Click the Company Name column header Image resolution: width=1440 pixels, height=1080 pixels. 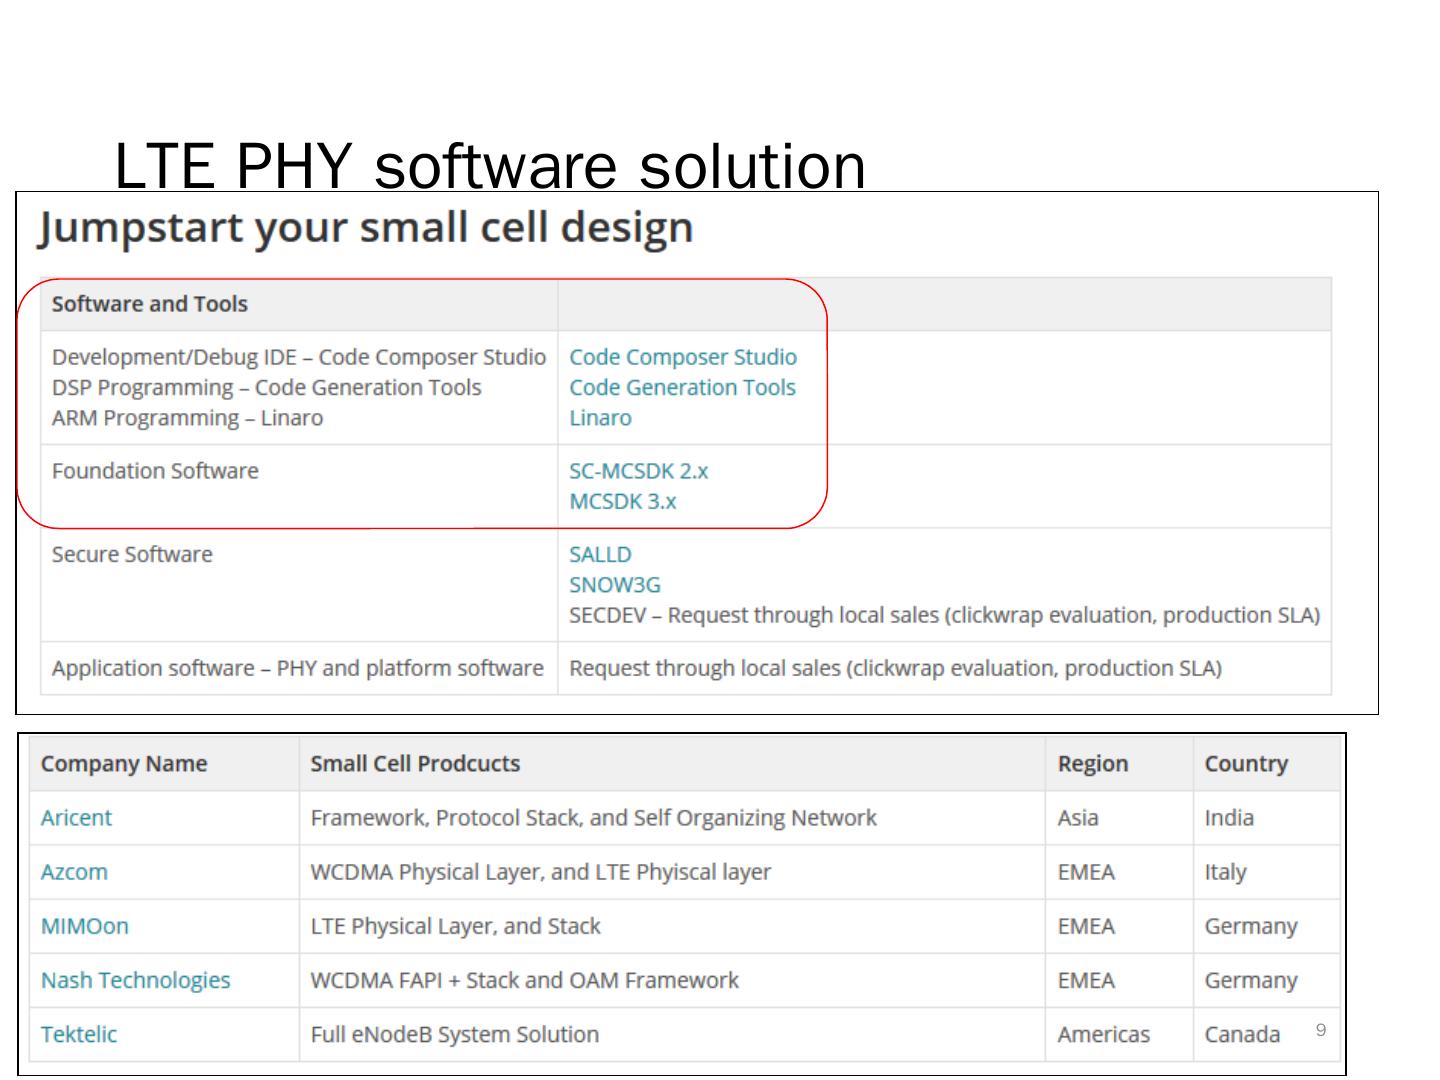(123, 763)
